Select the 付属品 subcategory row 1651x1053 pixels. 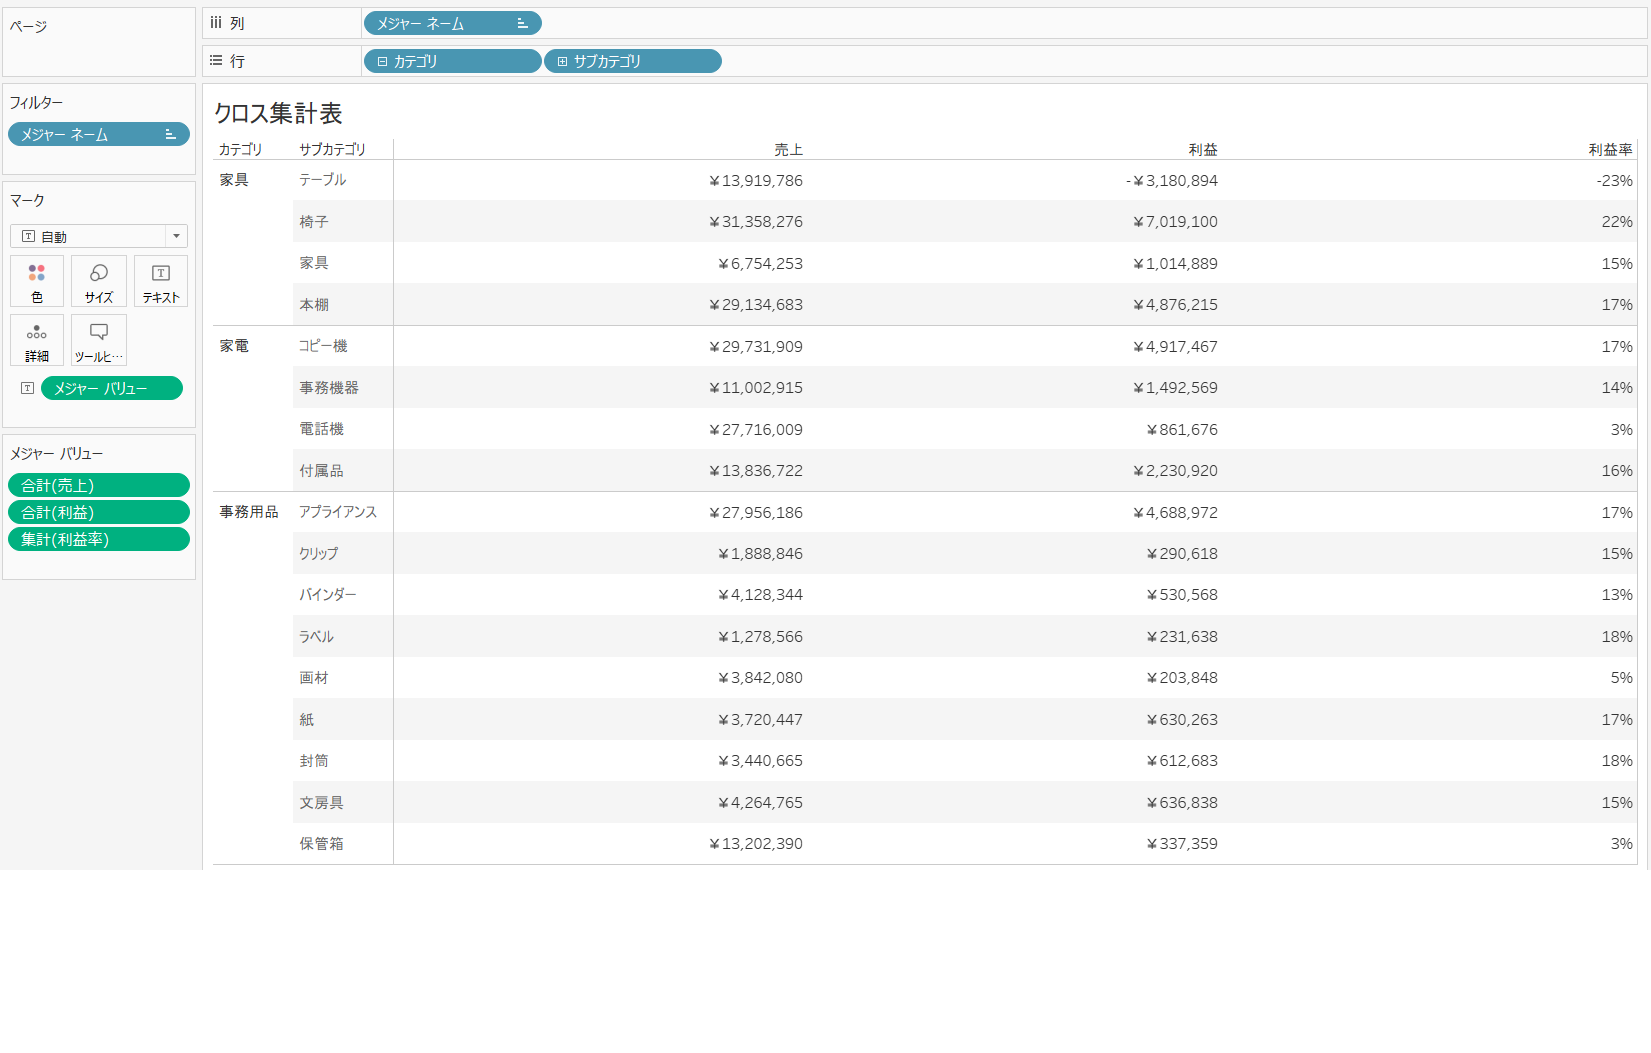pos(321,471)
